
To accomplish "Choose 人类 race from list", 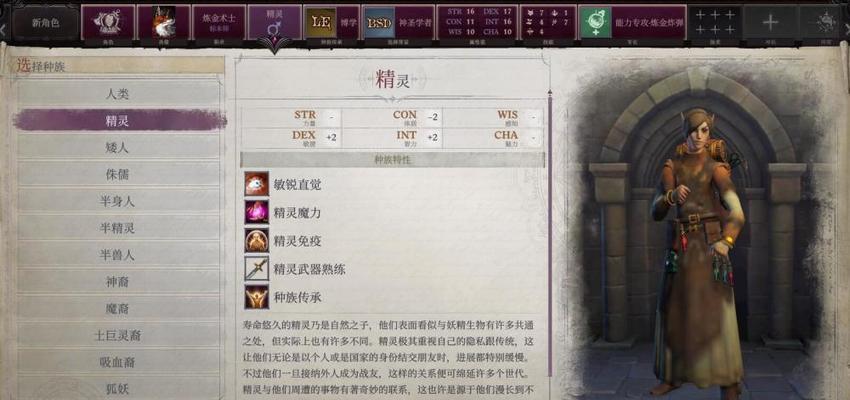I will [x=118, y=94].
